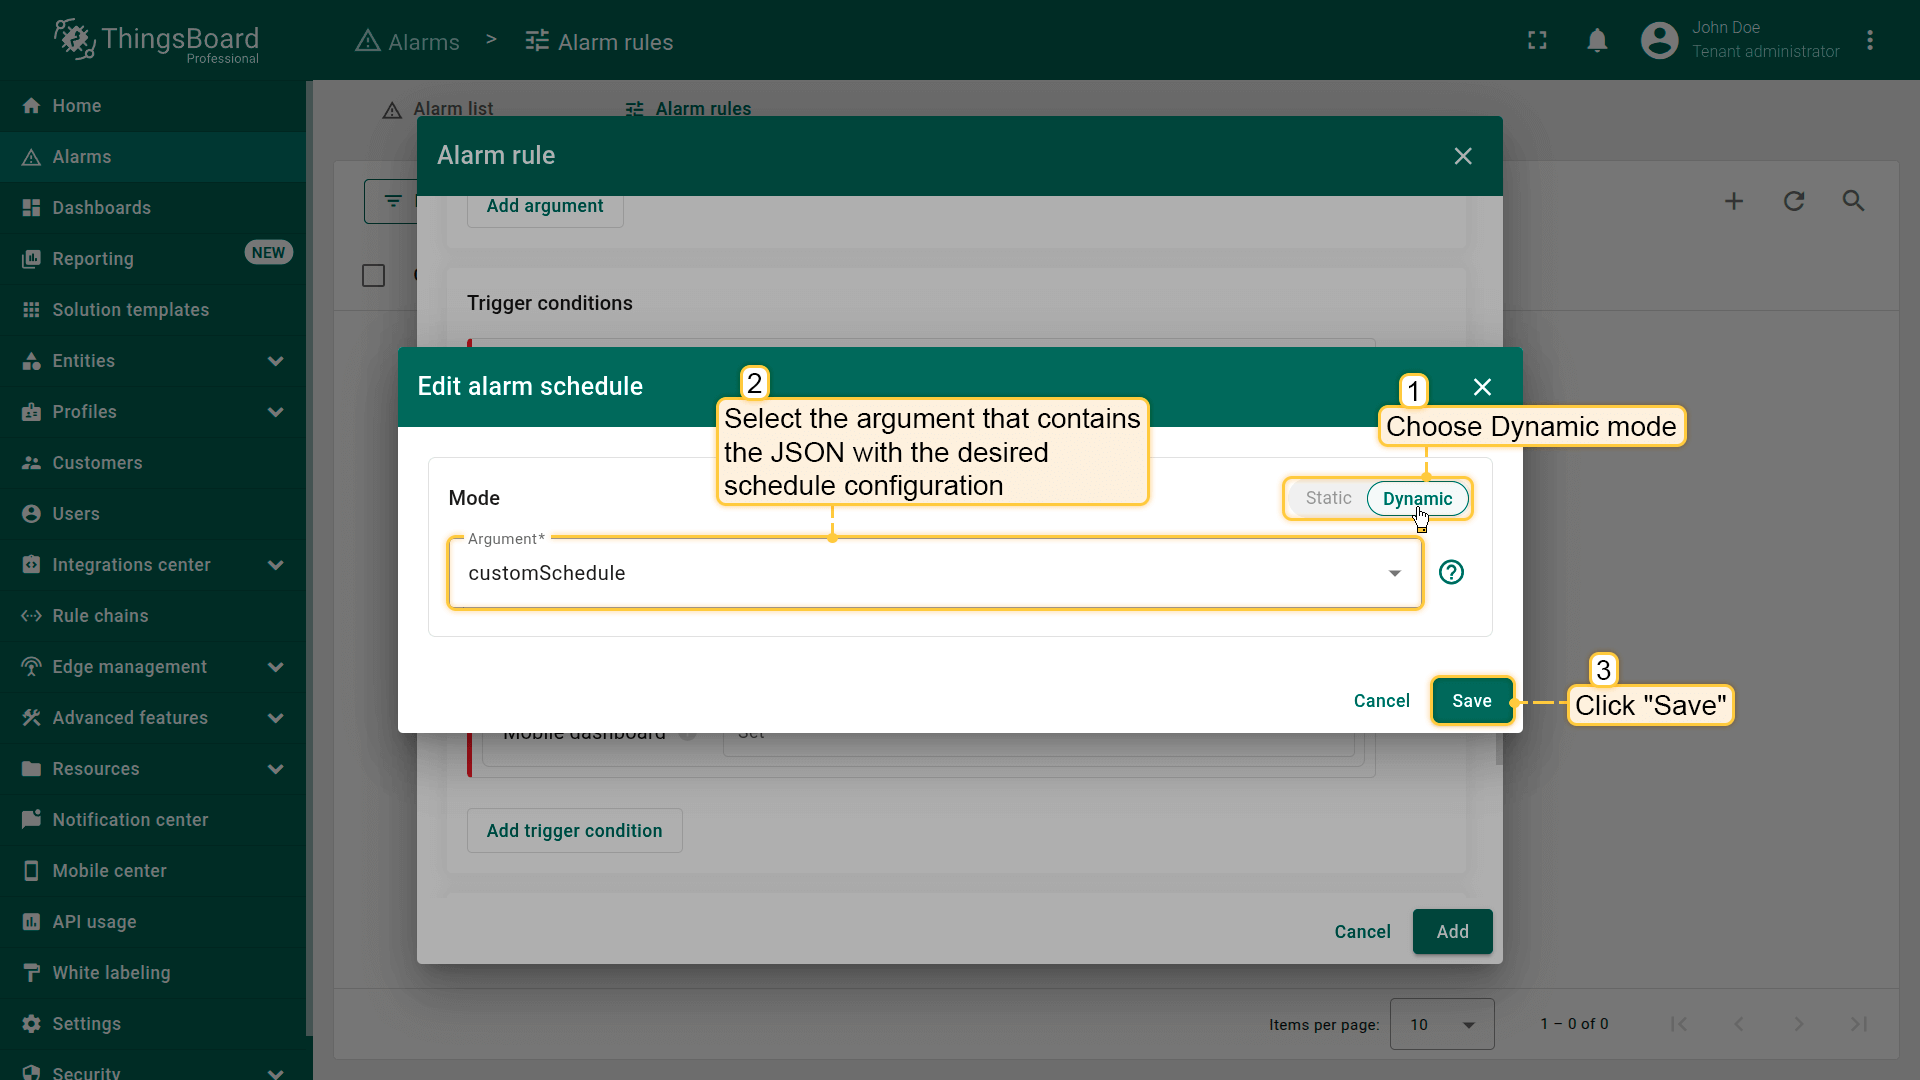
Task: Click the plus icon to add rule
Action: [x=1734, y=201]
